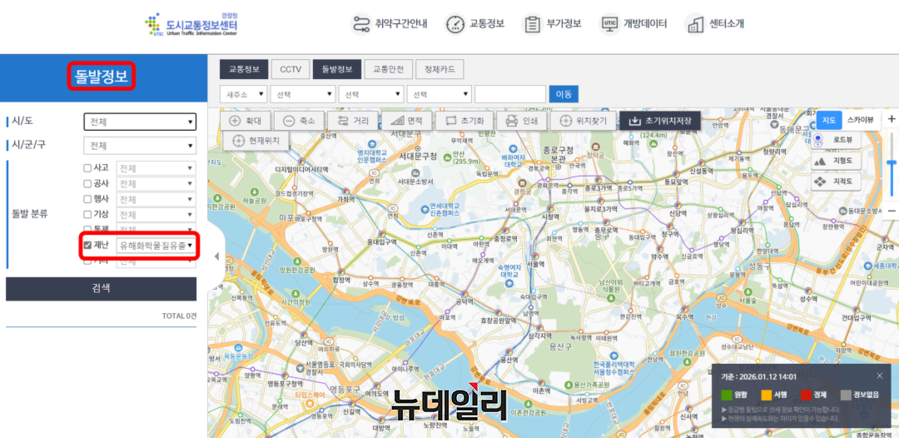The width and height of the screenshot is (899, 438).
Task: Click the blue 이동 button
Action: (564, 94)
